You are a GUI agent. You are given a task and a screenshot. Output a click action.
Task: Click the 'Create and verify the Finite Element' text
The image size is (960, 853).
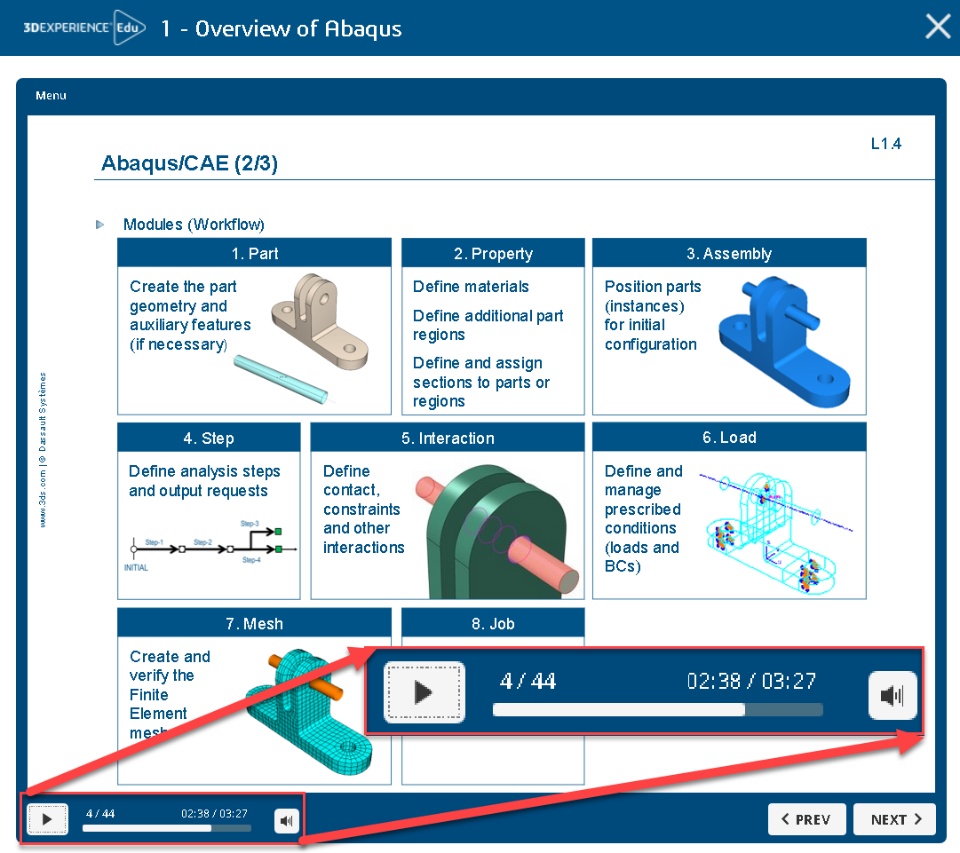(170, 694)
